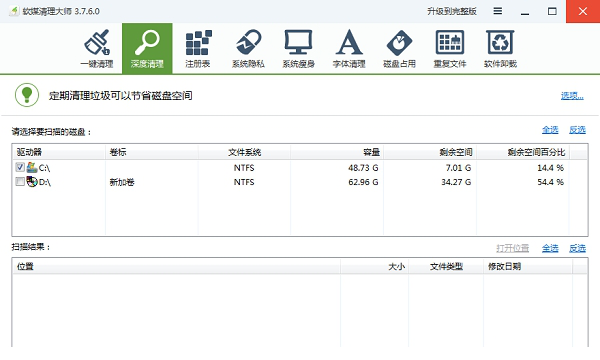Sort disks by 容量 column header

pyautogui.click(x=337, y=152)
